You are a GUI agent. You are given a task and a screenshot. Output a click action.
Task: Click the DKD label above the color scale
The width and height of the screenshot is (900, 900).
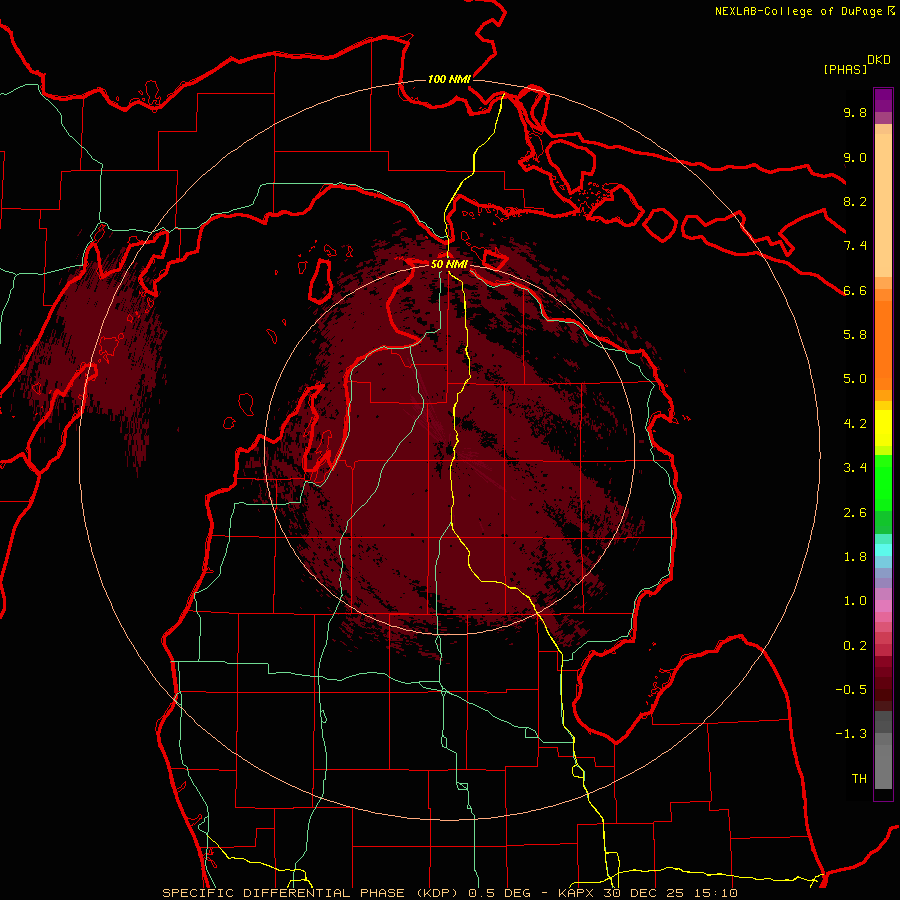tap(879, 60)
